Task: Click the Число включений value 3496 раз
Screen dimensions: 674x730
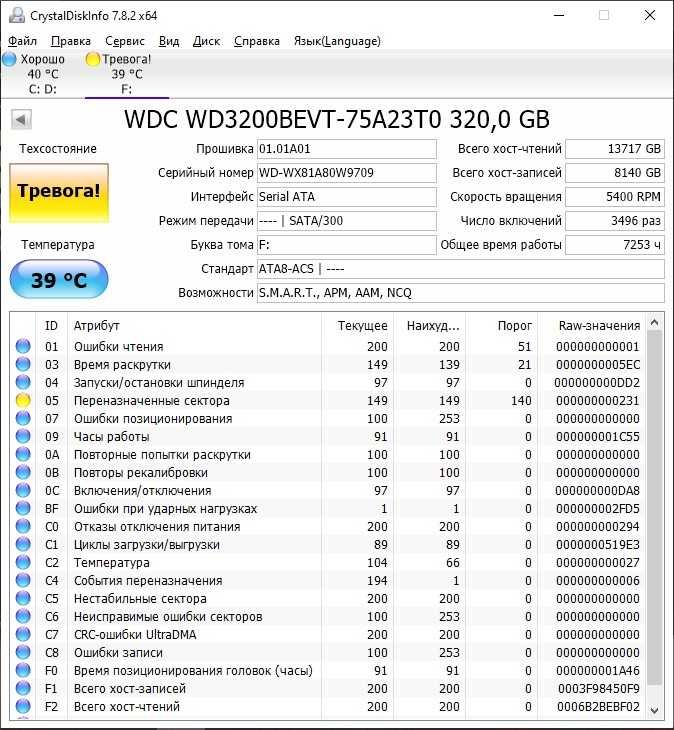Action: point(614,221)
